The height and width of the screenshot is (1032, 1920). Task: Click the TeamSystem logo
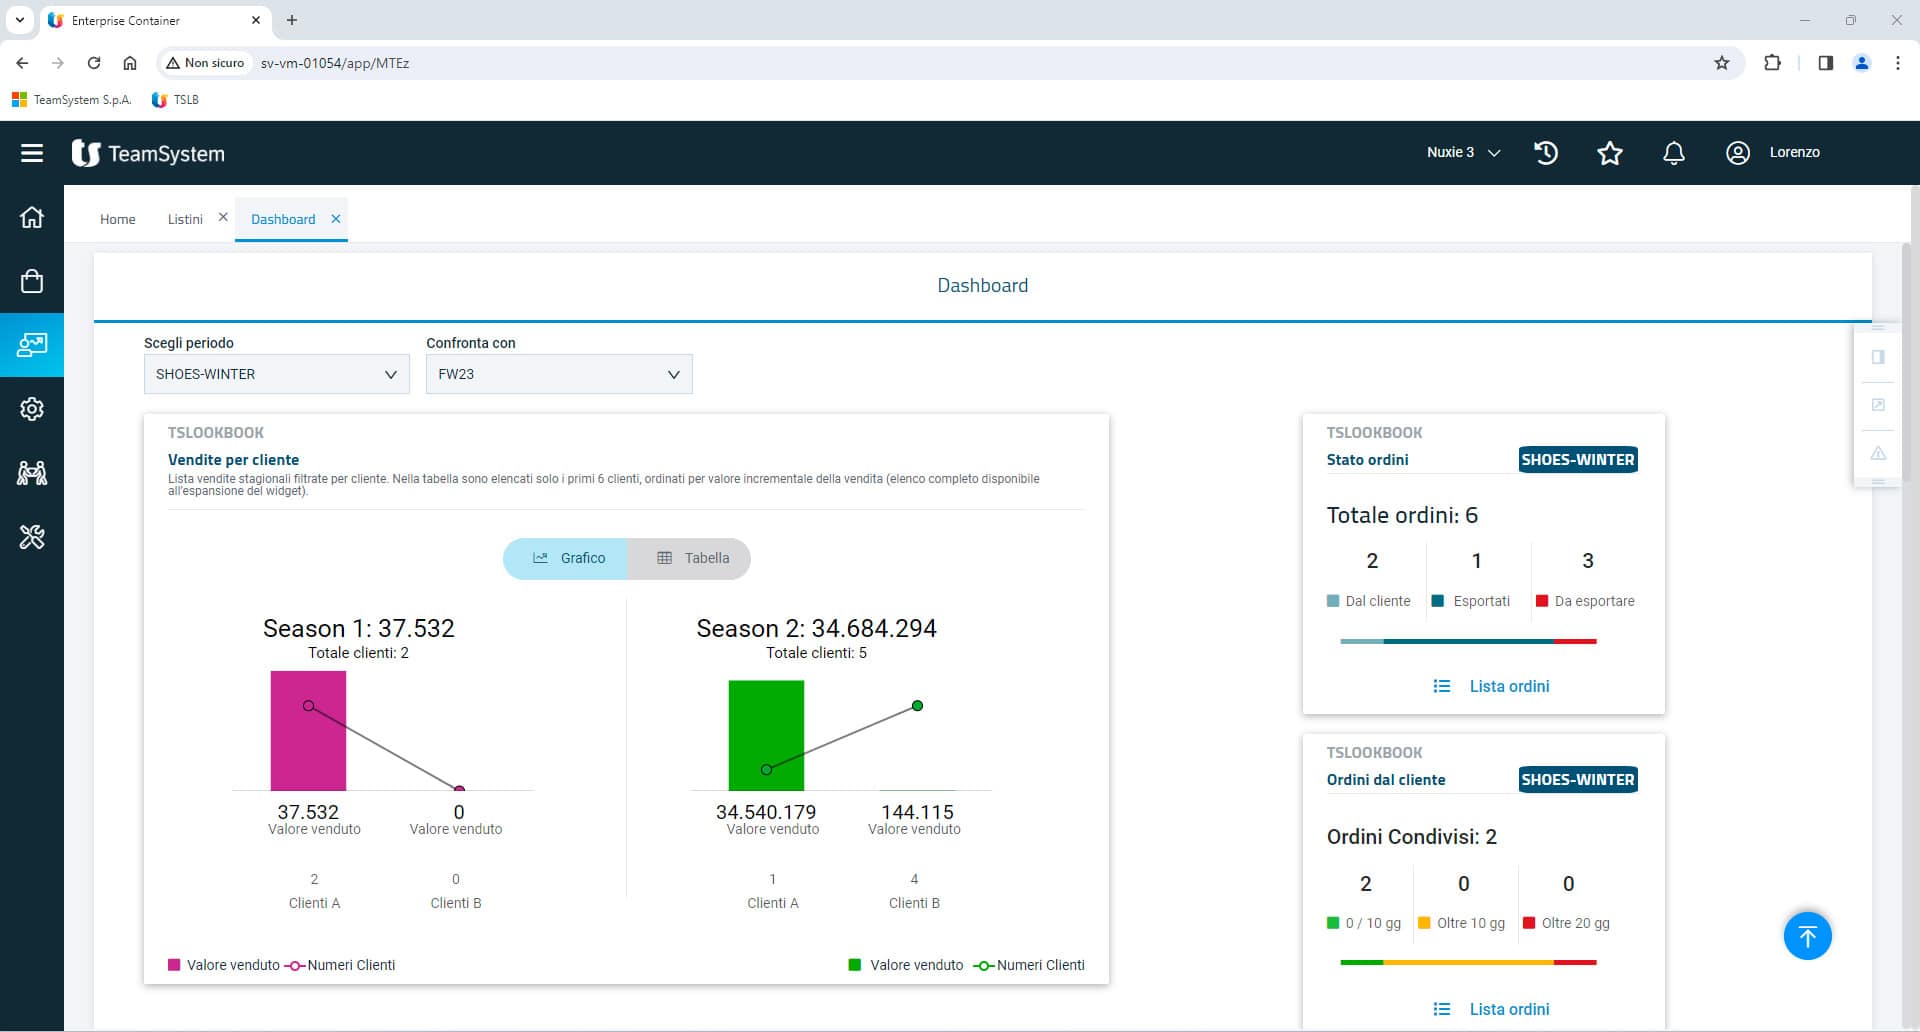148,153
